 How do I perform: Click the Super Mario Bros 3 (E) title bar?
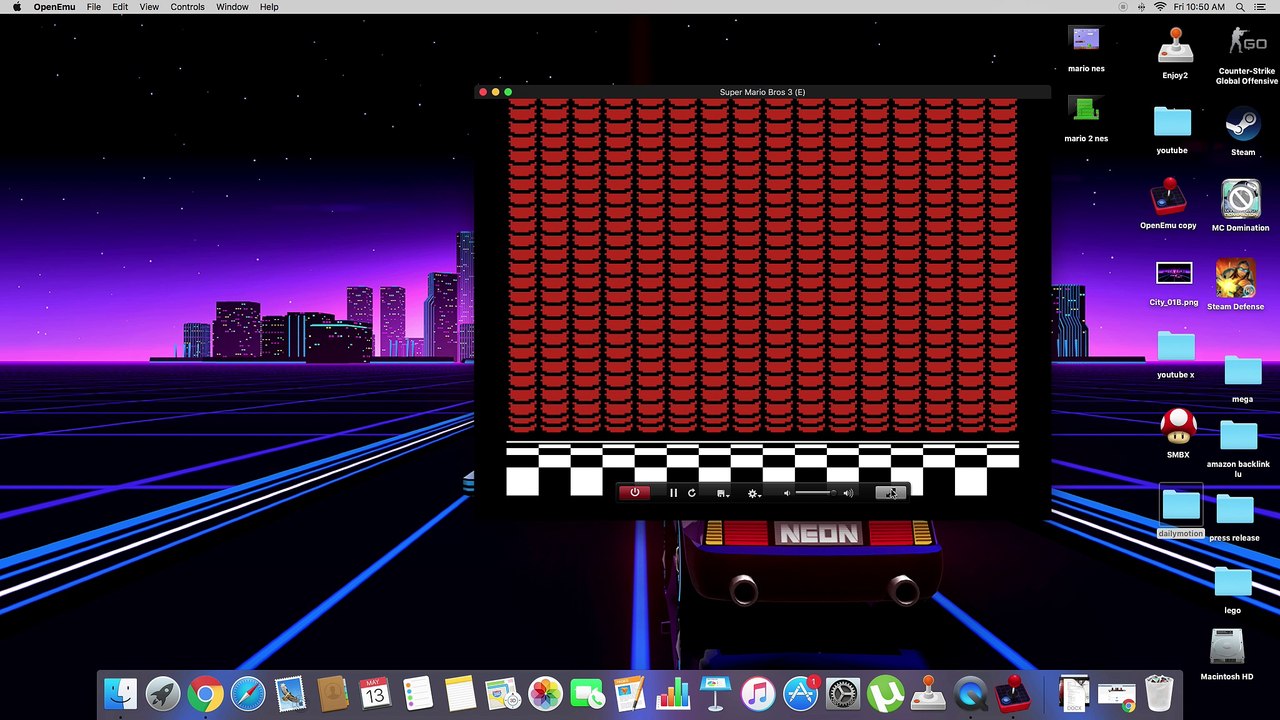pyautogui.click(x=762, y=92)
